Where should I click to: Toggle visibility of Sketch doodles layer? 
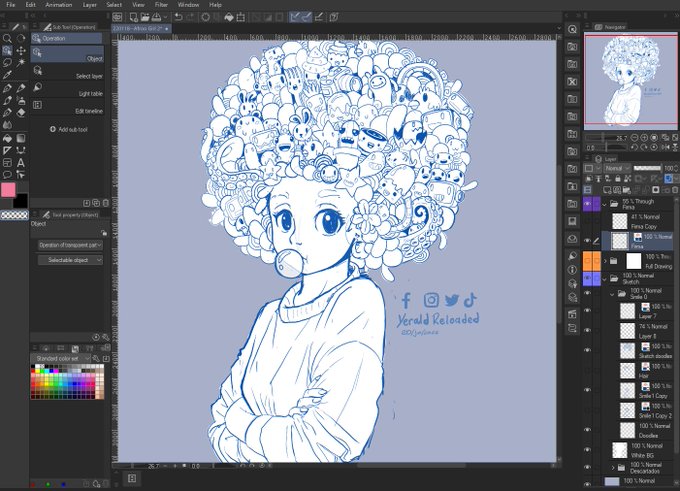point(587,350)
